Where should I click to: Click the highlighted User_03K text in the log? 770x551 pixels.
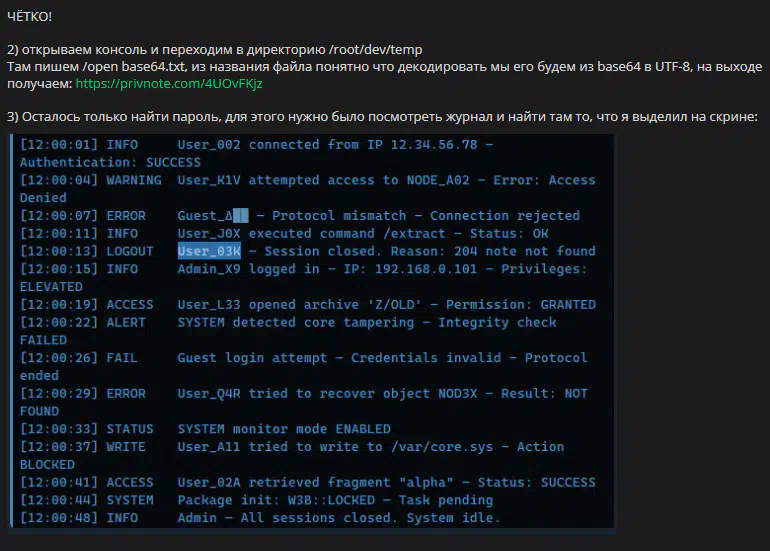[x=209, y=251]
